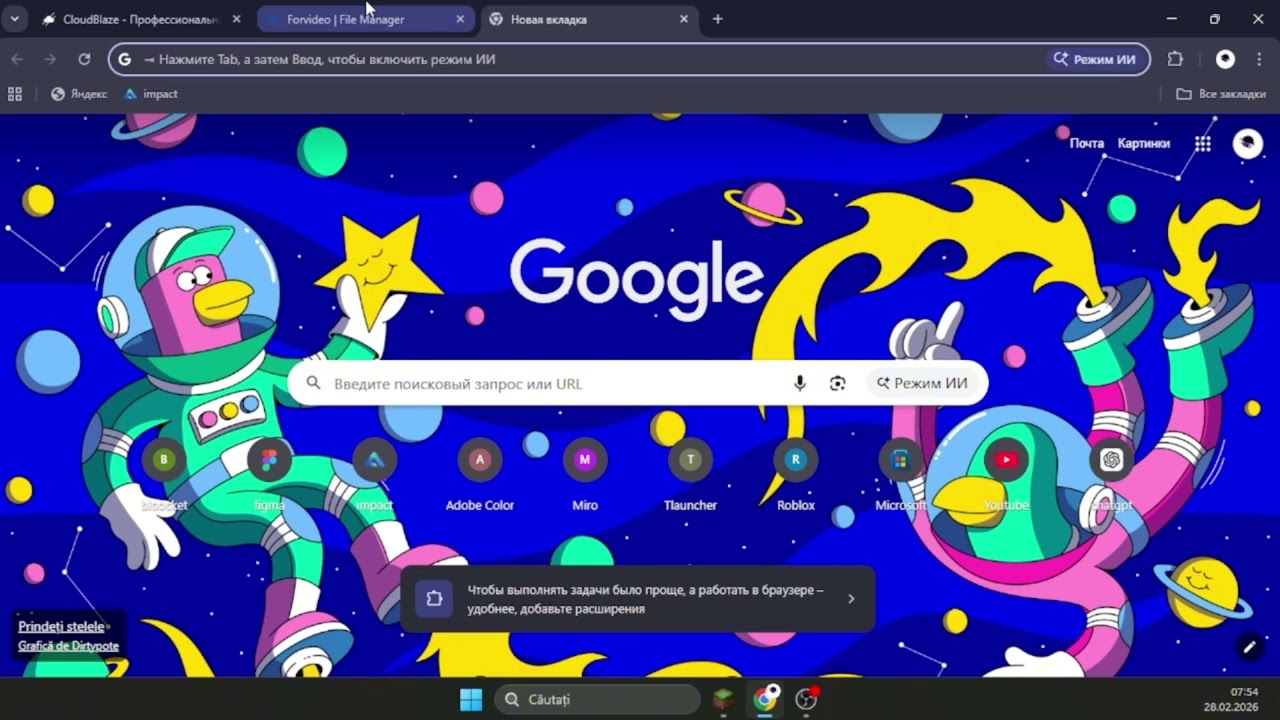Open the Chrome profile avatar in toolbar
The width and height of the screenshot is (1280, 720).
pyautogui.click(x=1225, y=59)
